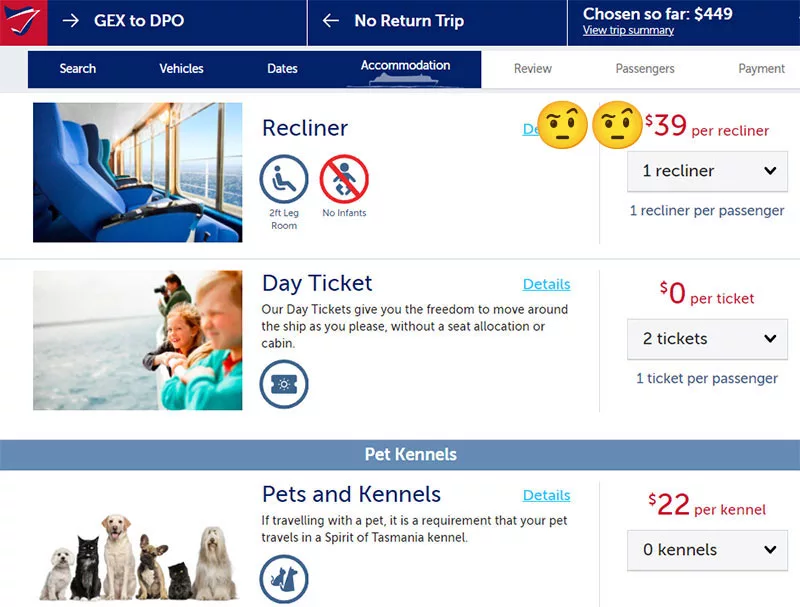The image size is (800, 607).
Task: Click the No Infants icon
Action: (x=344, y=179)
